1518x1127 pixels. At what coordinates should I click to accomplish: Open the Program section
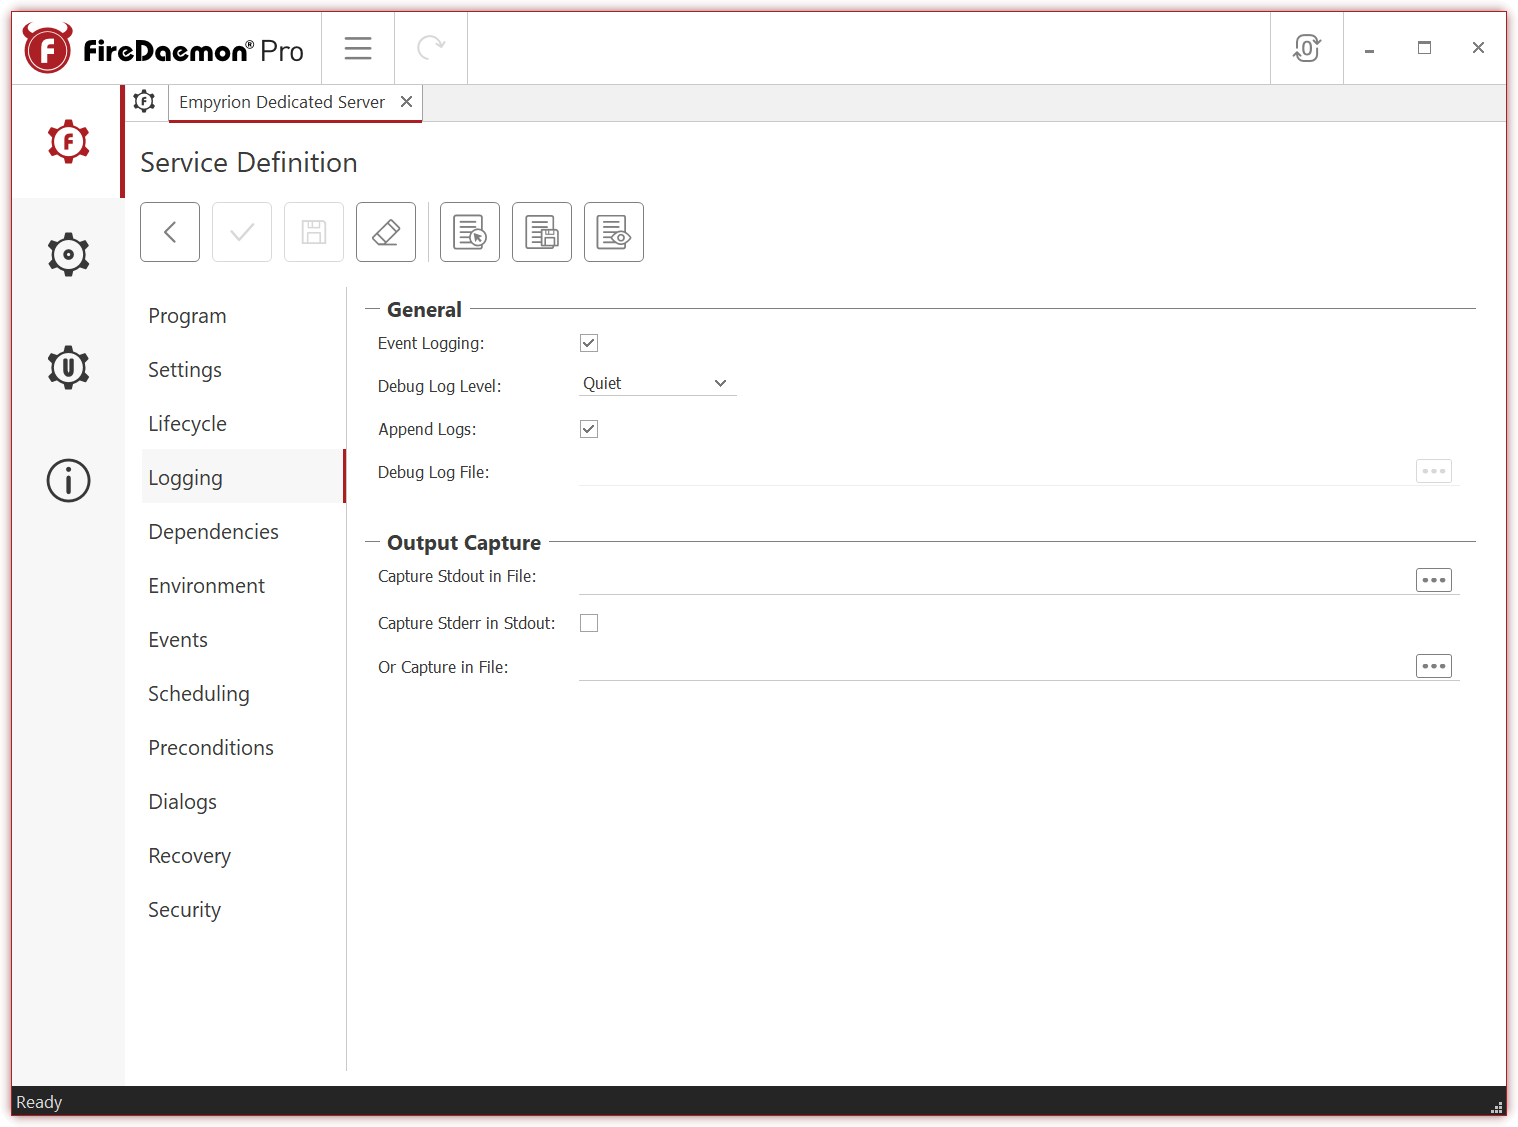coord(243,316)
